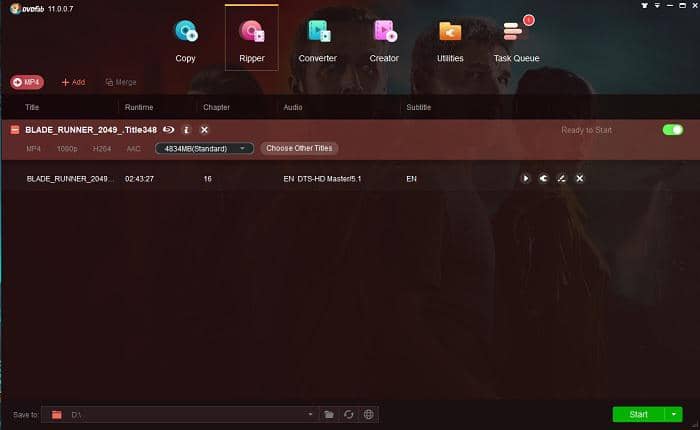Click the DVDFab logo icon

15,8
